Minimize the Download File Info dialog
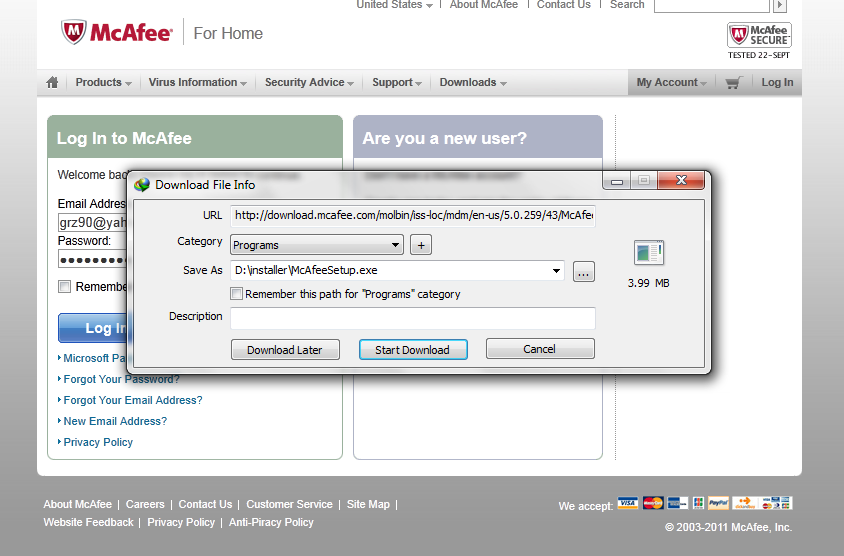844x556 pixels. (x=617, y=181)
